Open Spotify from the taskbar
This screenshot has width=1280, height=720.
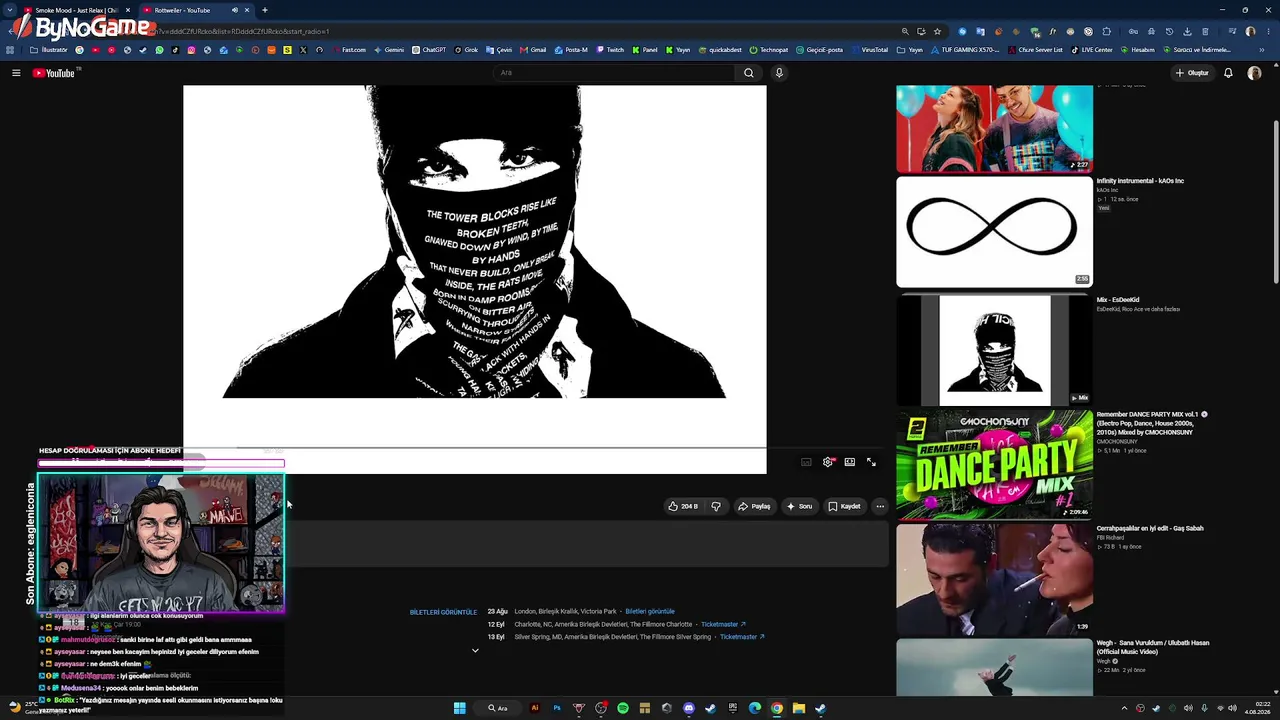623,708
